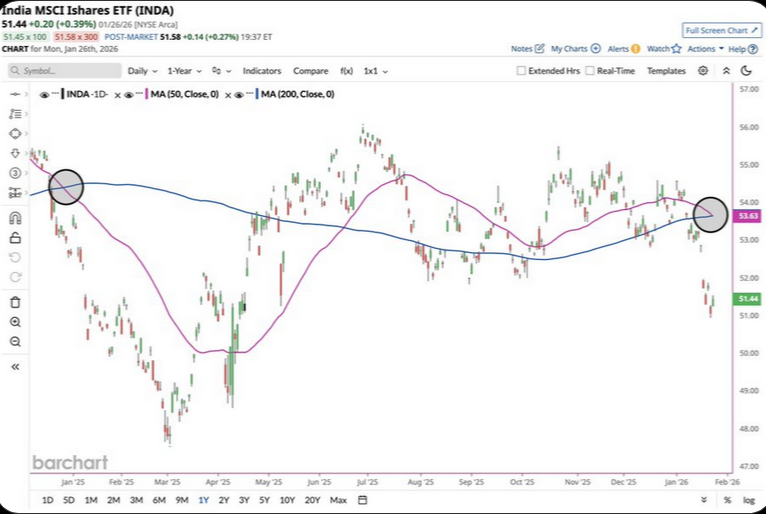766x514 pixels.
Task: Open the calendar date range picker
Action: click(x=362, y=500)
